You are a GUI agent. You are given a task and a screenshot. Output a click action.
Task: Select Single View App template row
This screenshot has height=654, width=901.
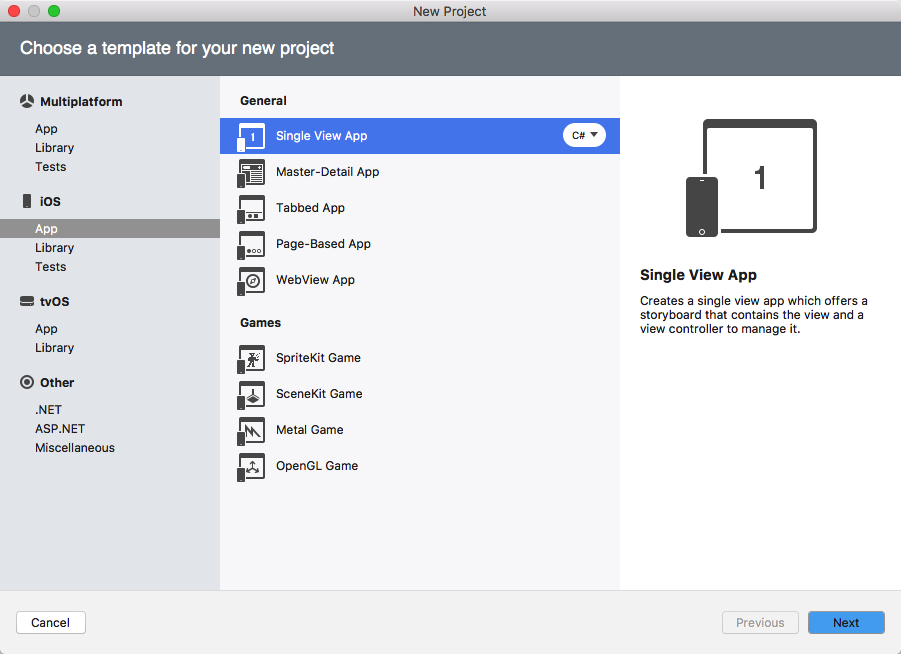coord(400,136)
